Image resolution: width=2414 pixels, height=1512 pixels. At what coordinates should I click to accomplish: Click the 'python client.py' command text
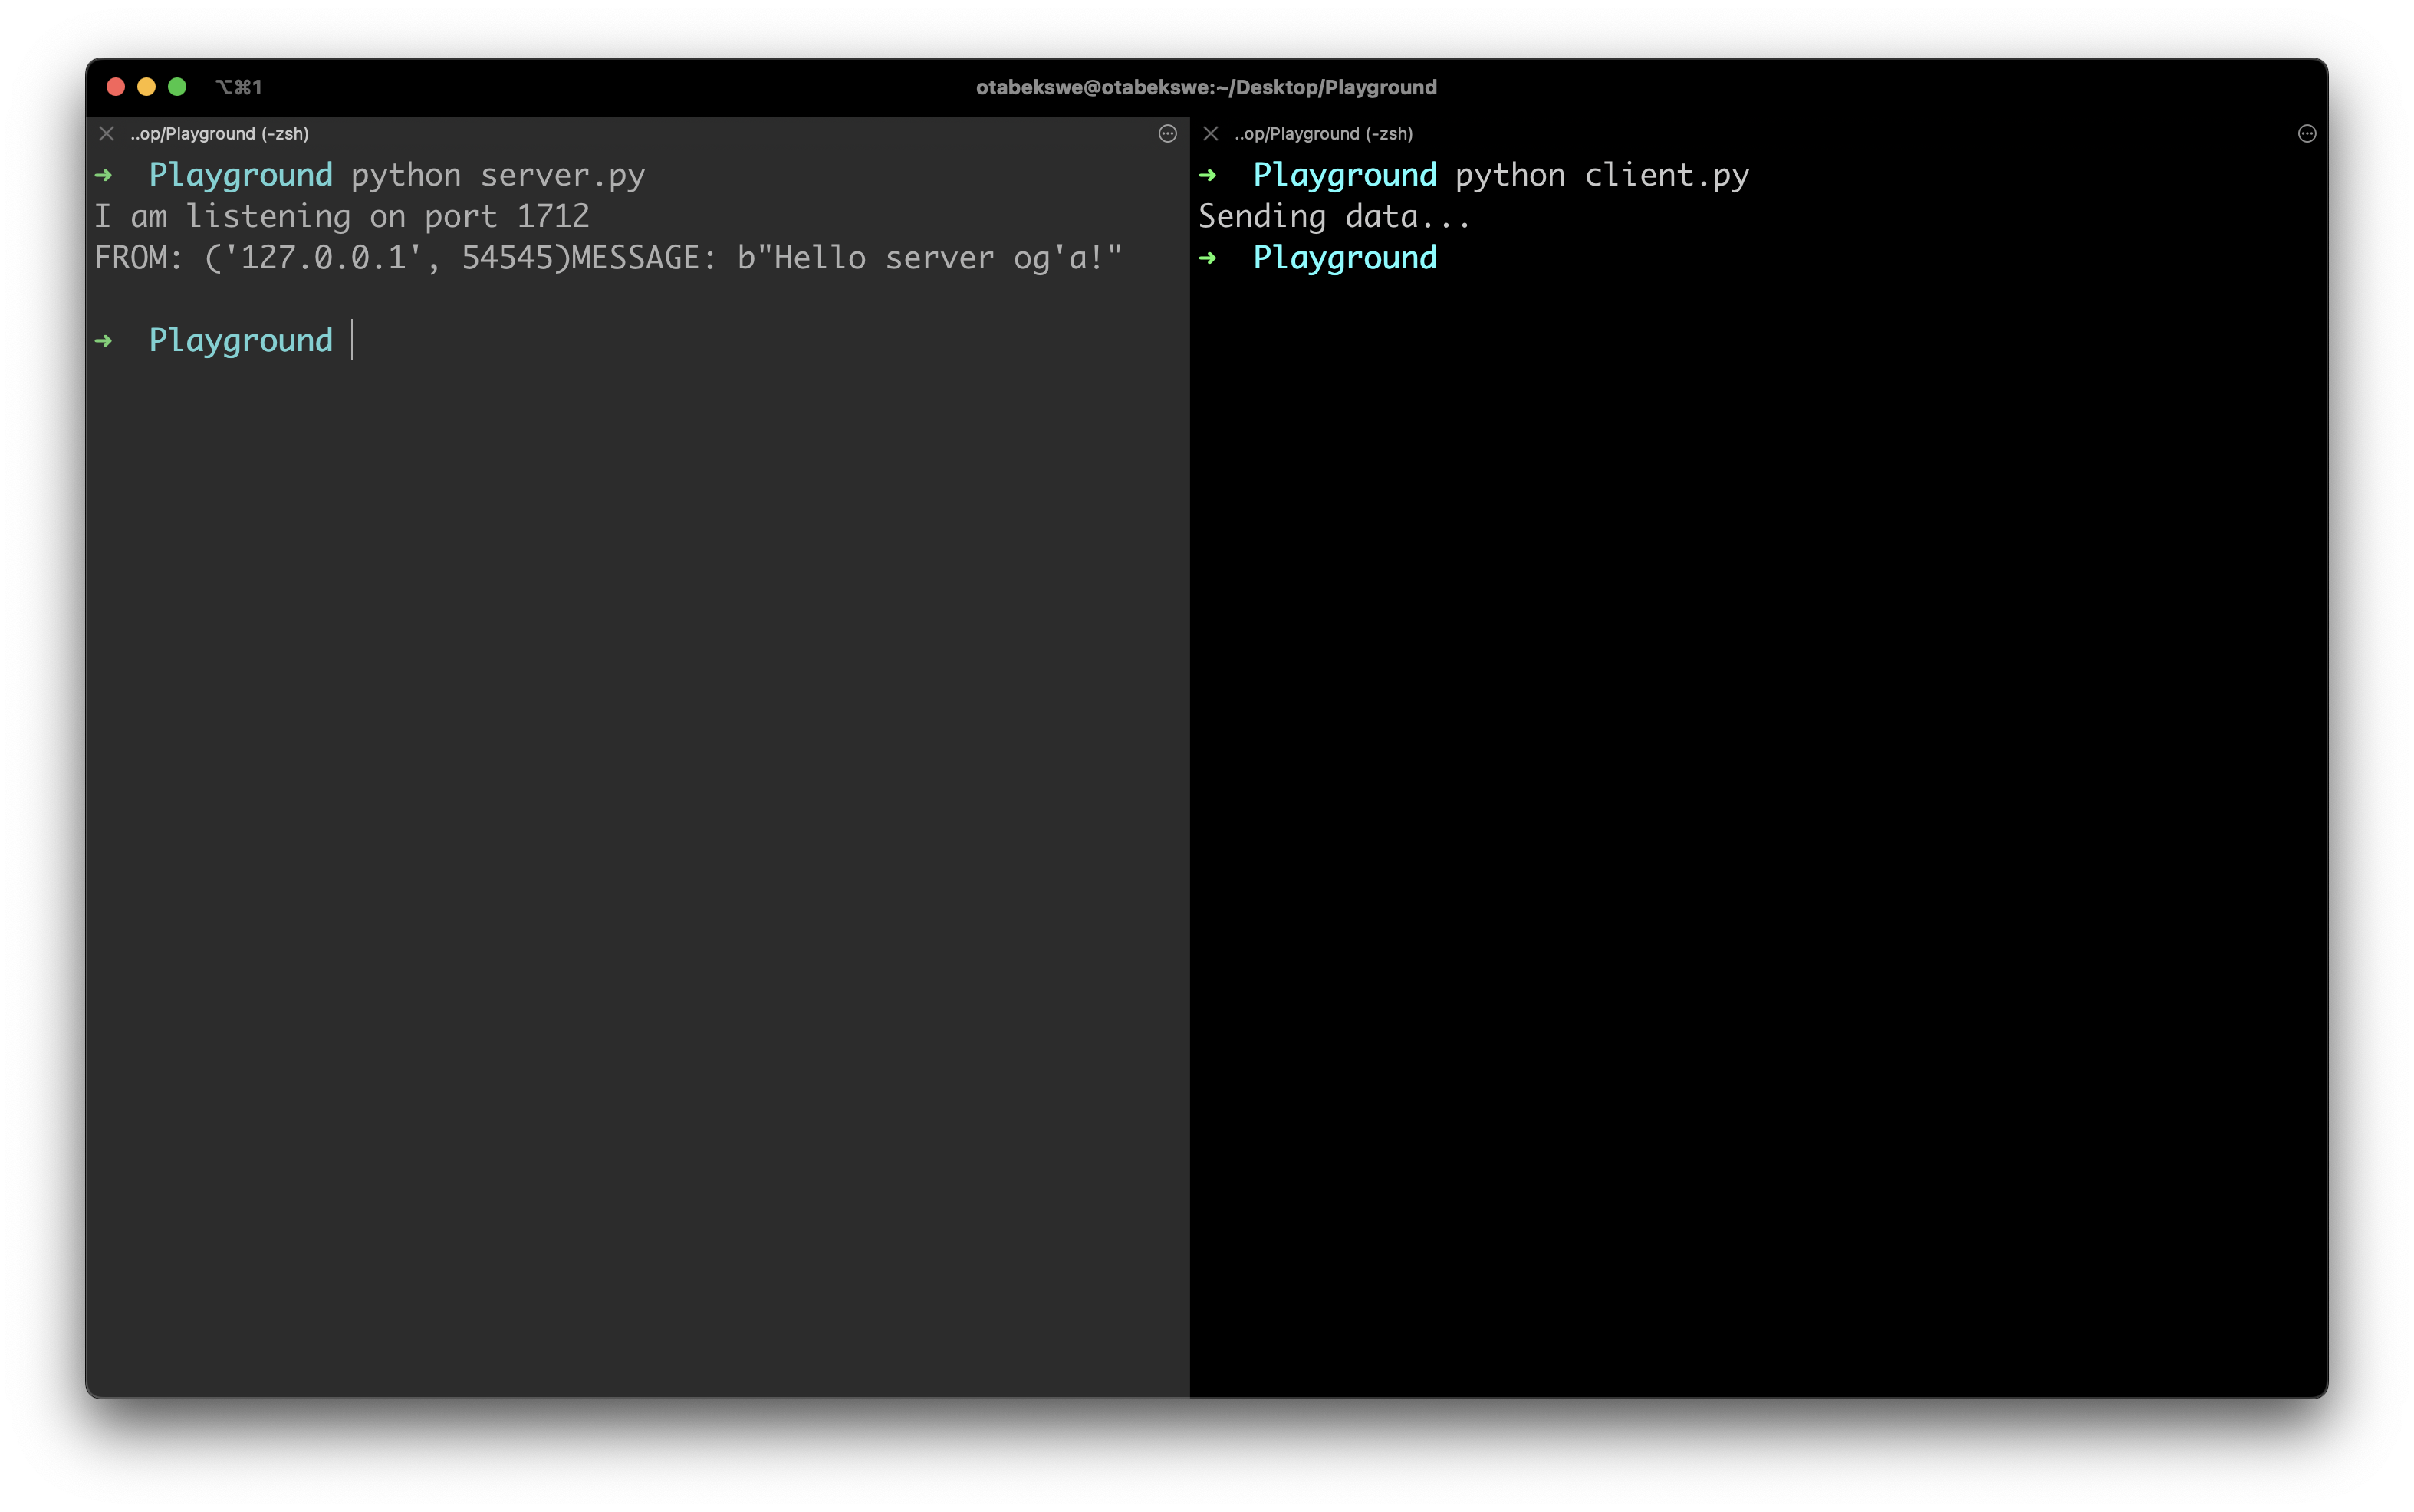pyautogui.click(x=1601, y=175)
